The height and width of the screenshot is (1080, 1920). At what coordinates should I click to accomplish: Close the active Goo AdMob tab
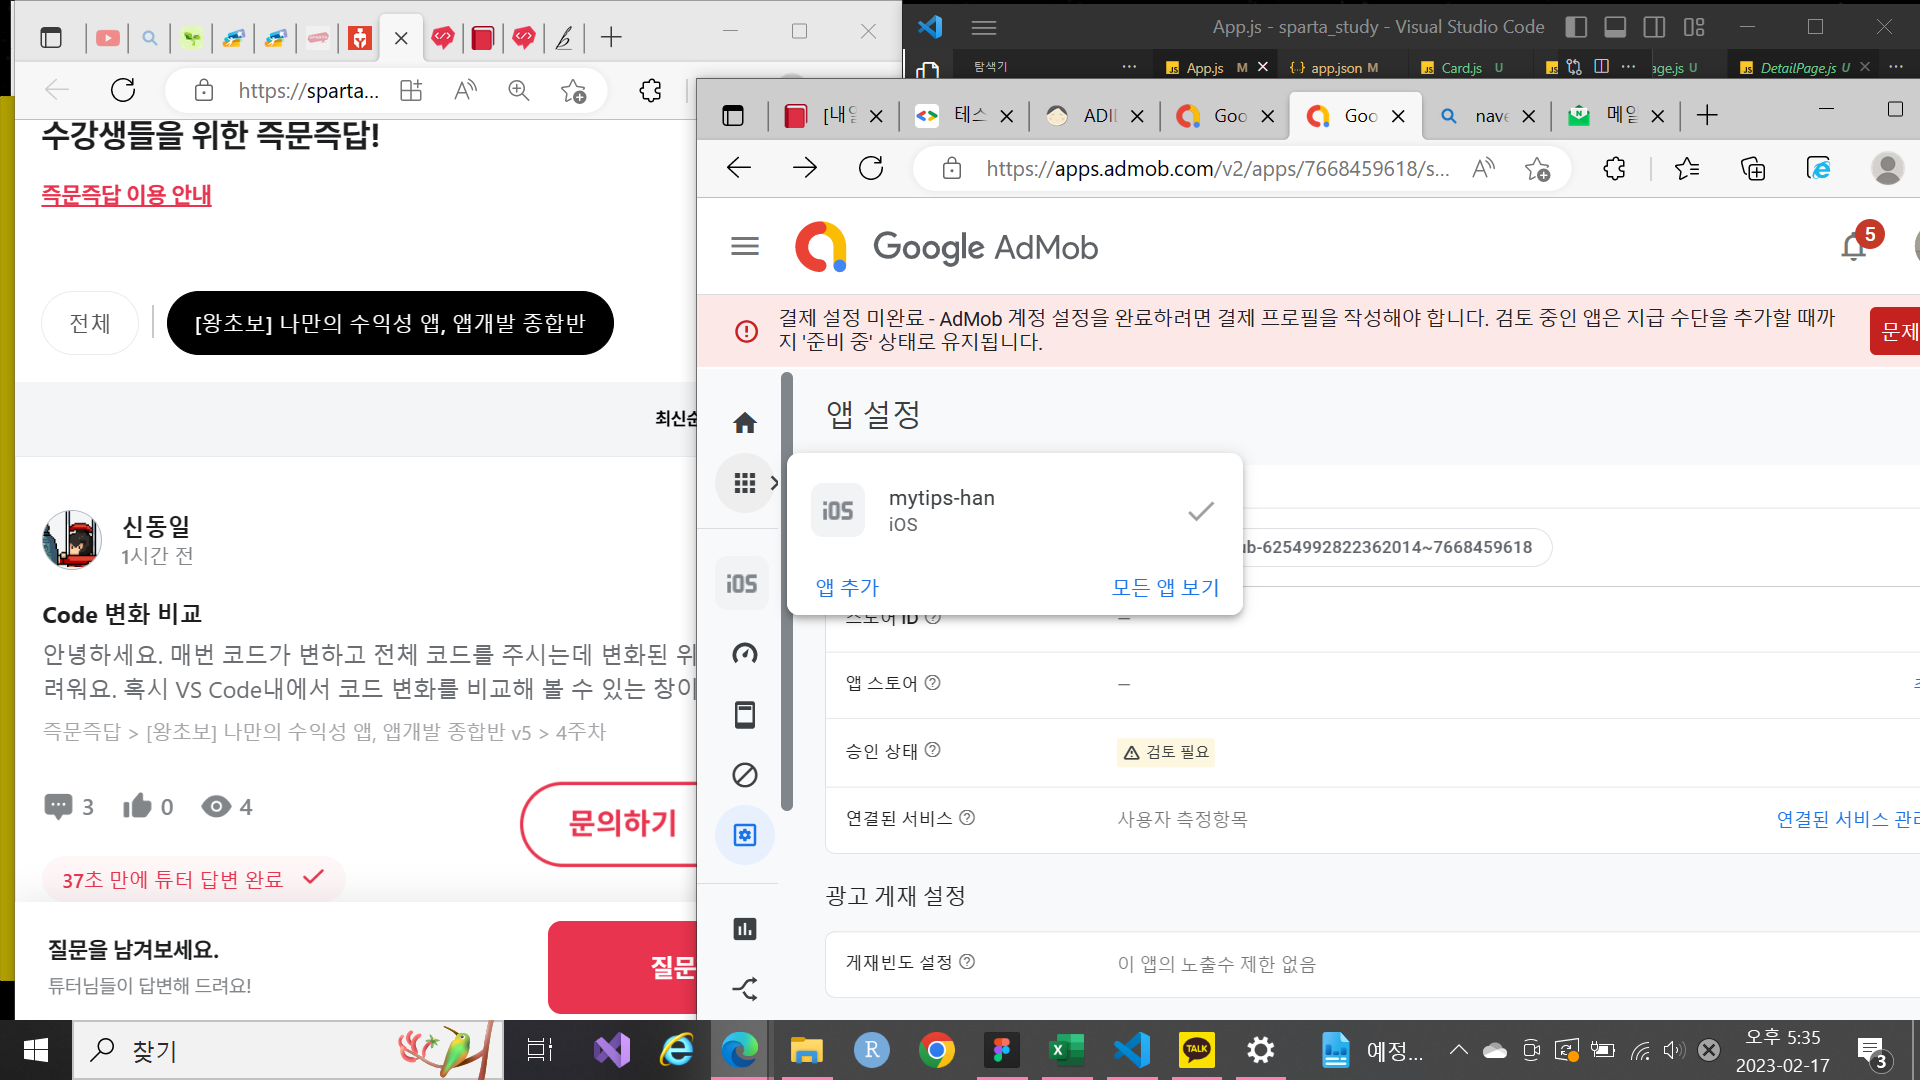[x=1398, y=116]
